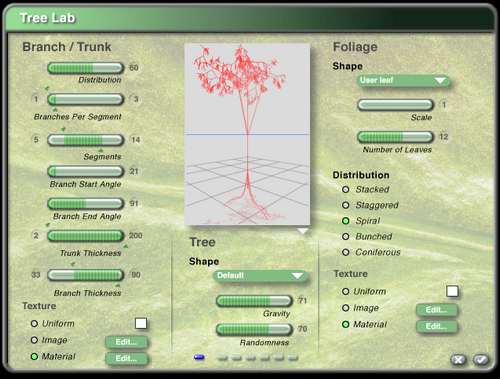Select Bunched foliage distribution
This screenshot has width=500, height=379.
[x=346, y=236]
